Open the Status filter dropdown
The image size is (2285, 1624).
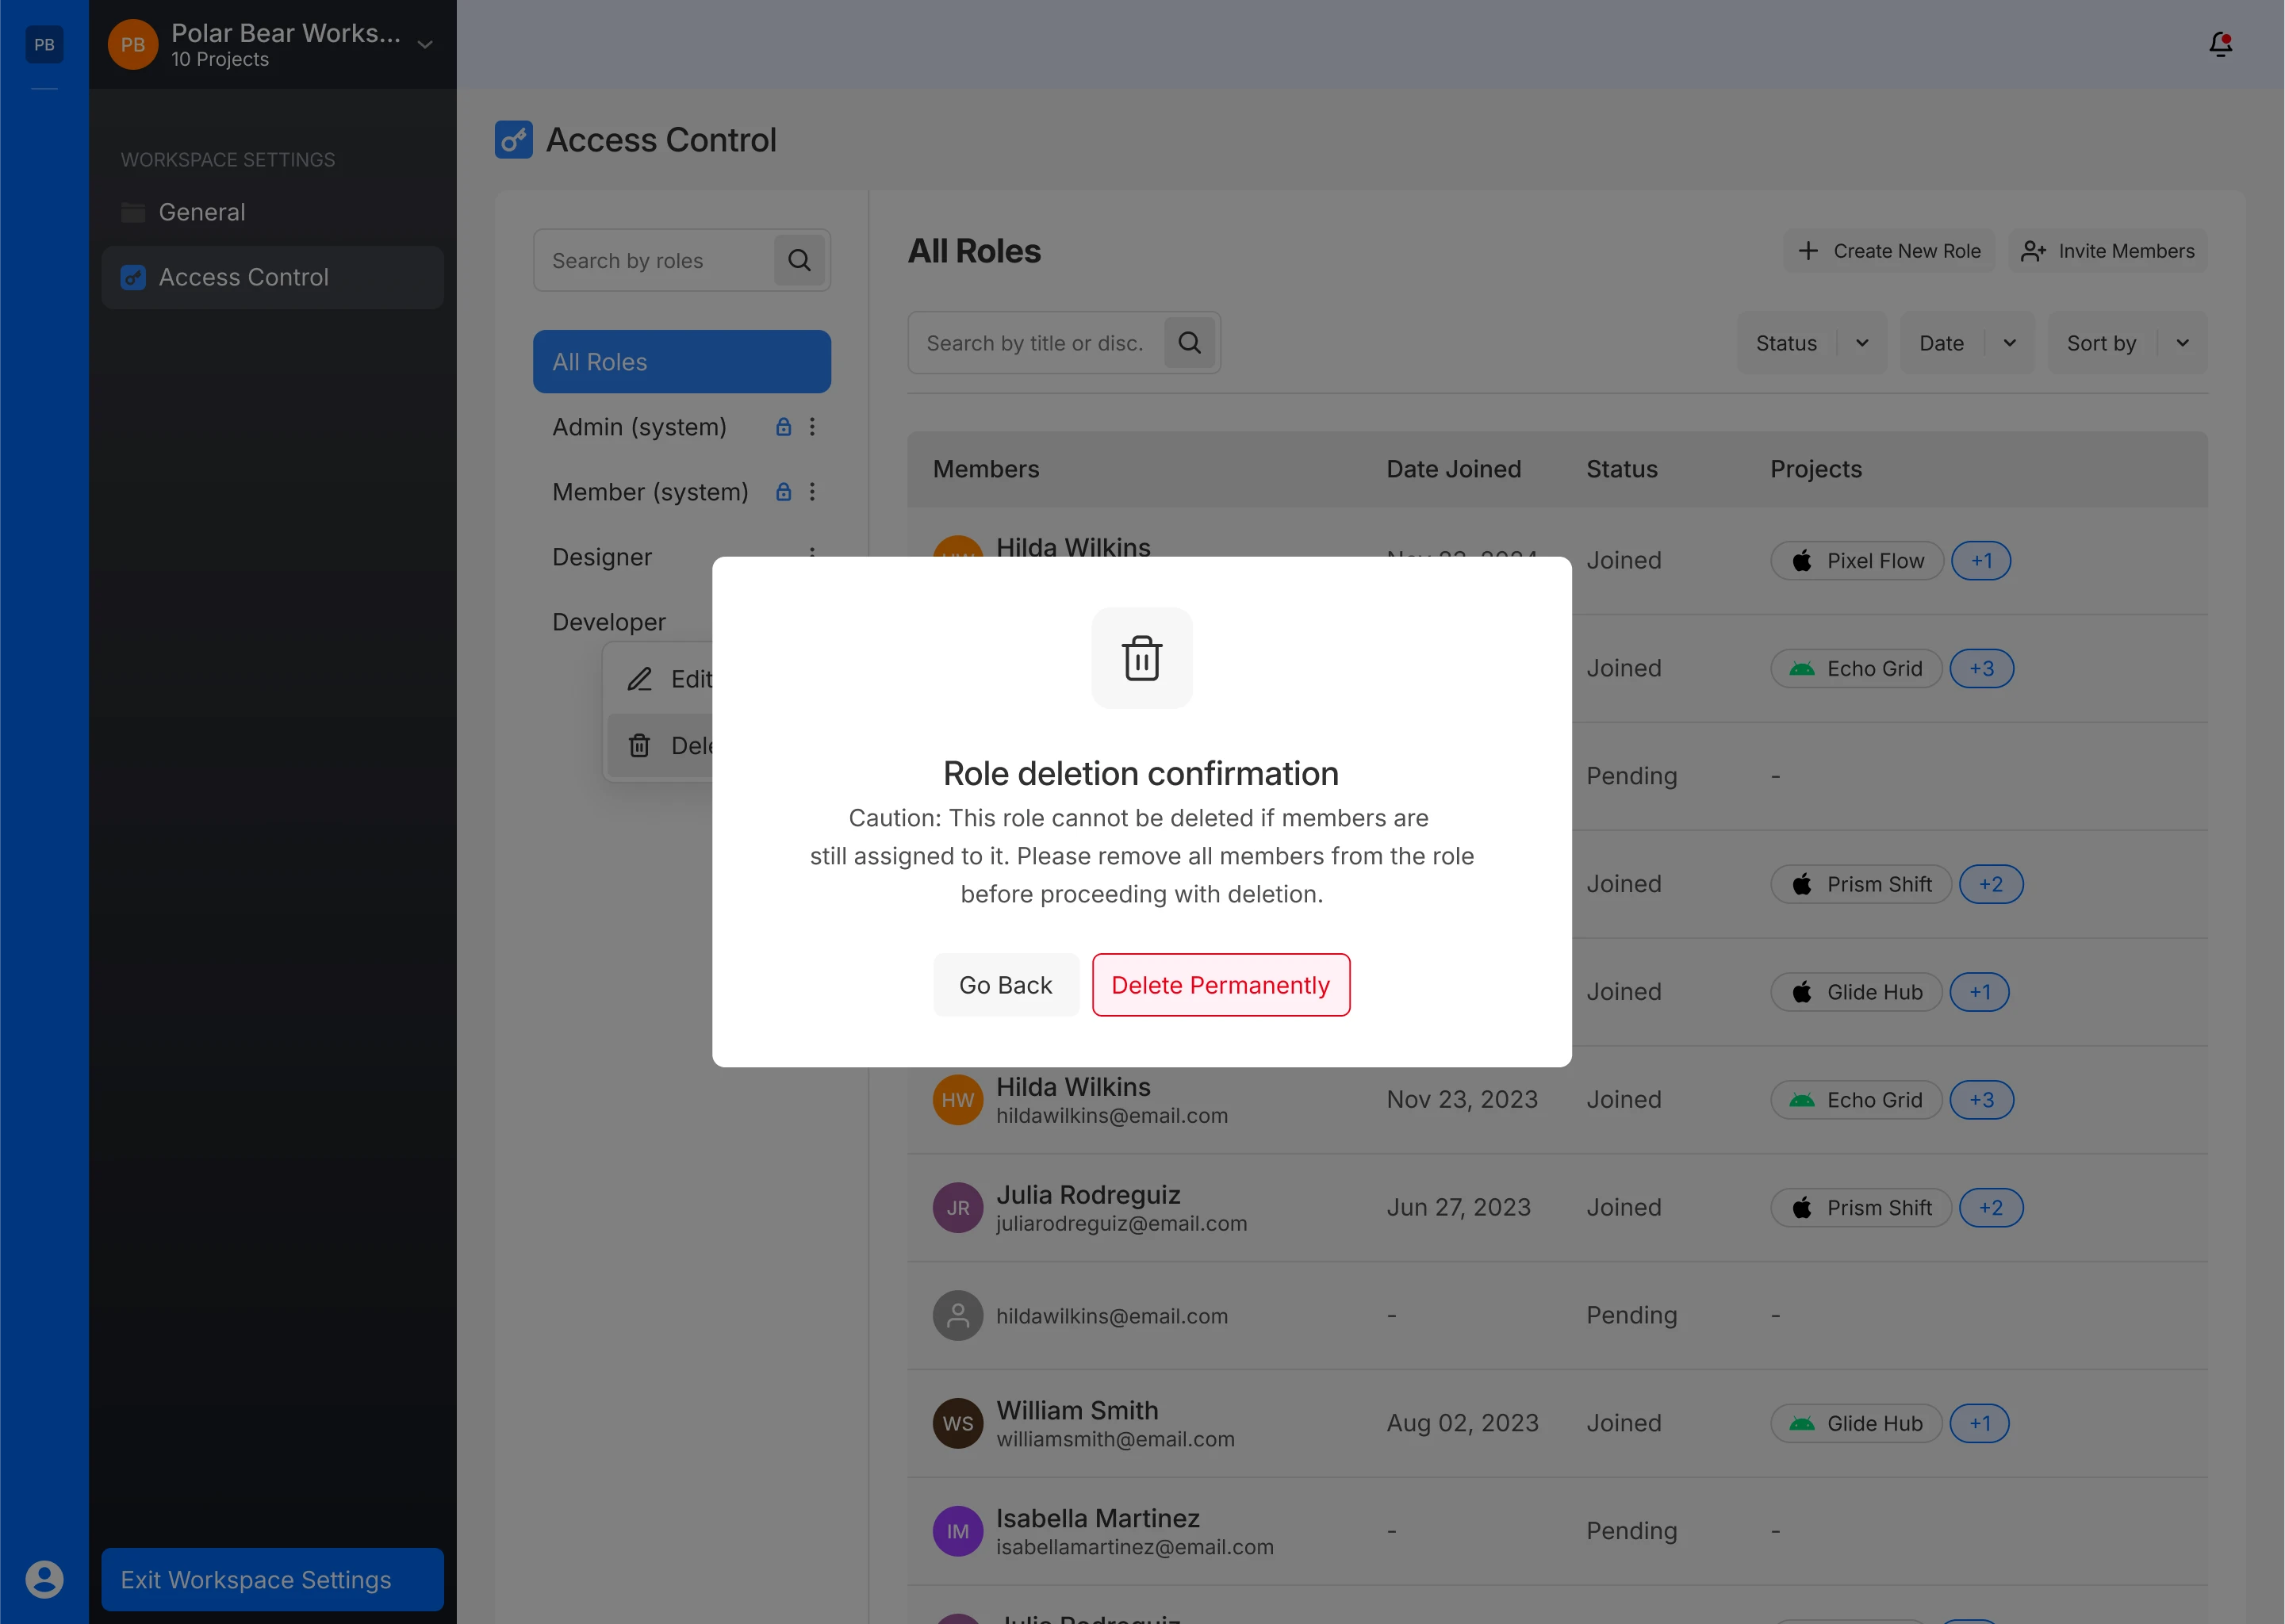[x=1811, y=343]
